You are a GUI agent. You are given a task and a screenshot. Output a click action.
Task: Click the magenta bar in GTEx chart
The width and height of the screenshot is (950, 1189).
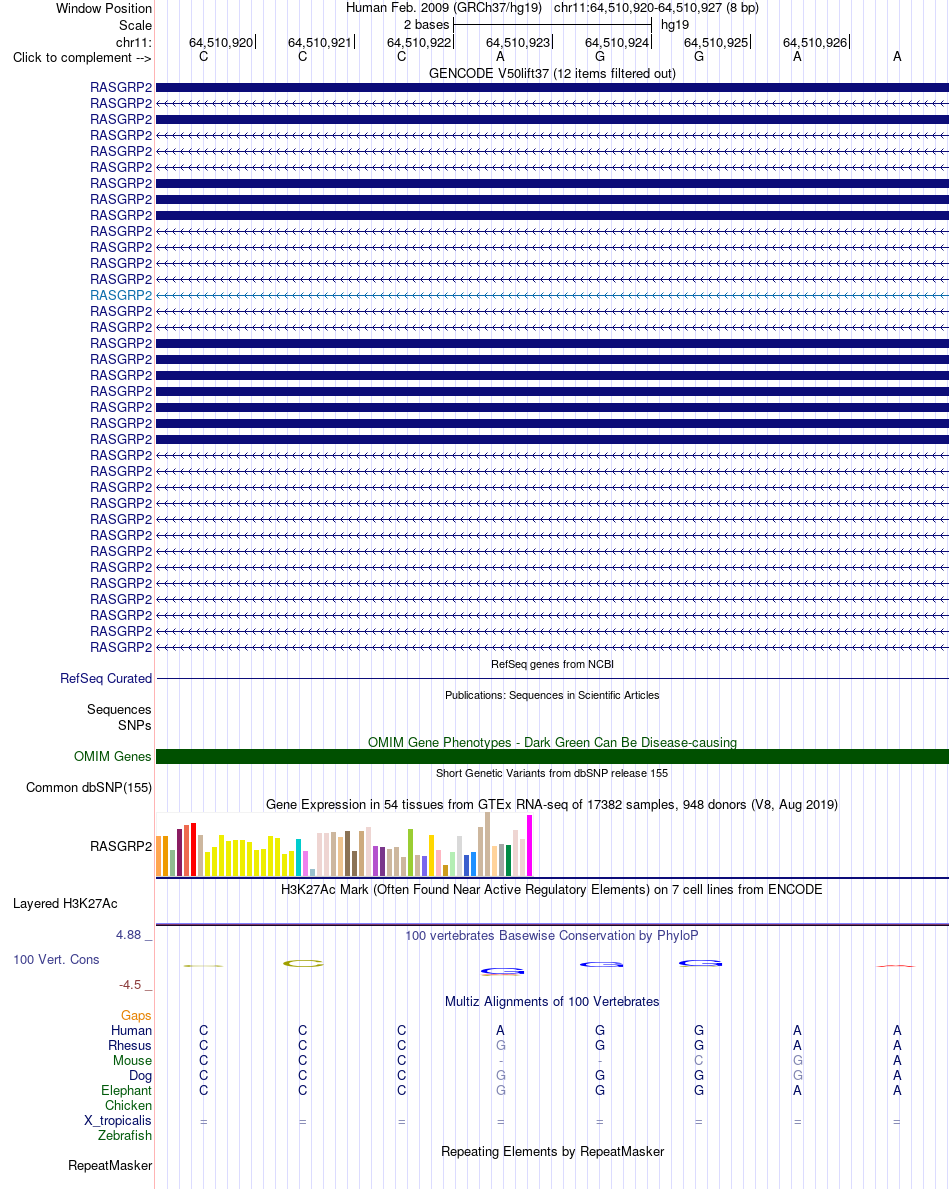(x=529, y=845)
